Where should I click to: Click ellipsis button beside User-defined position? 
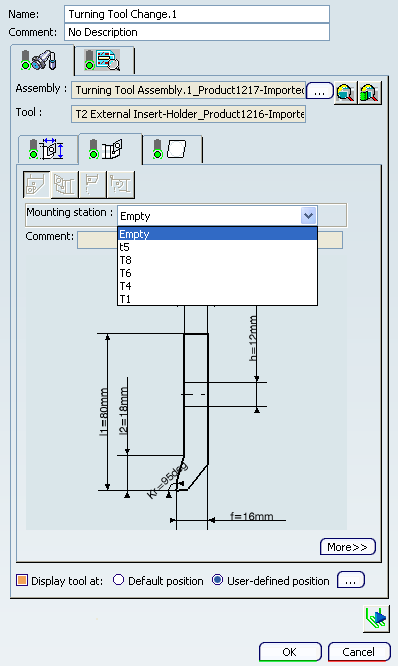(350, 580)
